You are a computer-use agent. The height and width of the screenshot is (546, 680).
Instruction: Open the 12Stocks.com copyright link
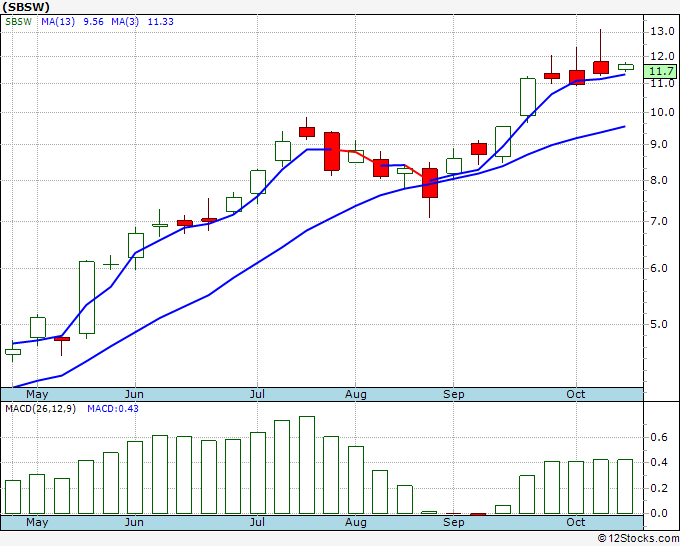click(x=638, y=539)
